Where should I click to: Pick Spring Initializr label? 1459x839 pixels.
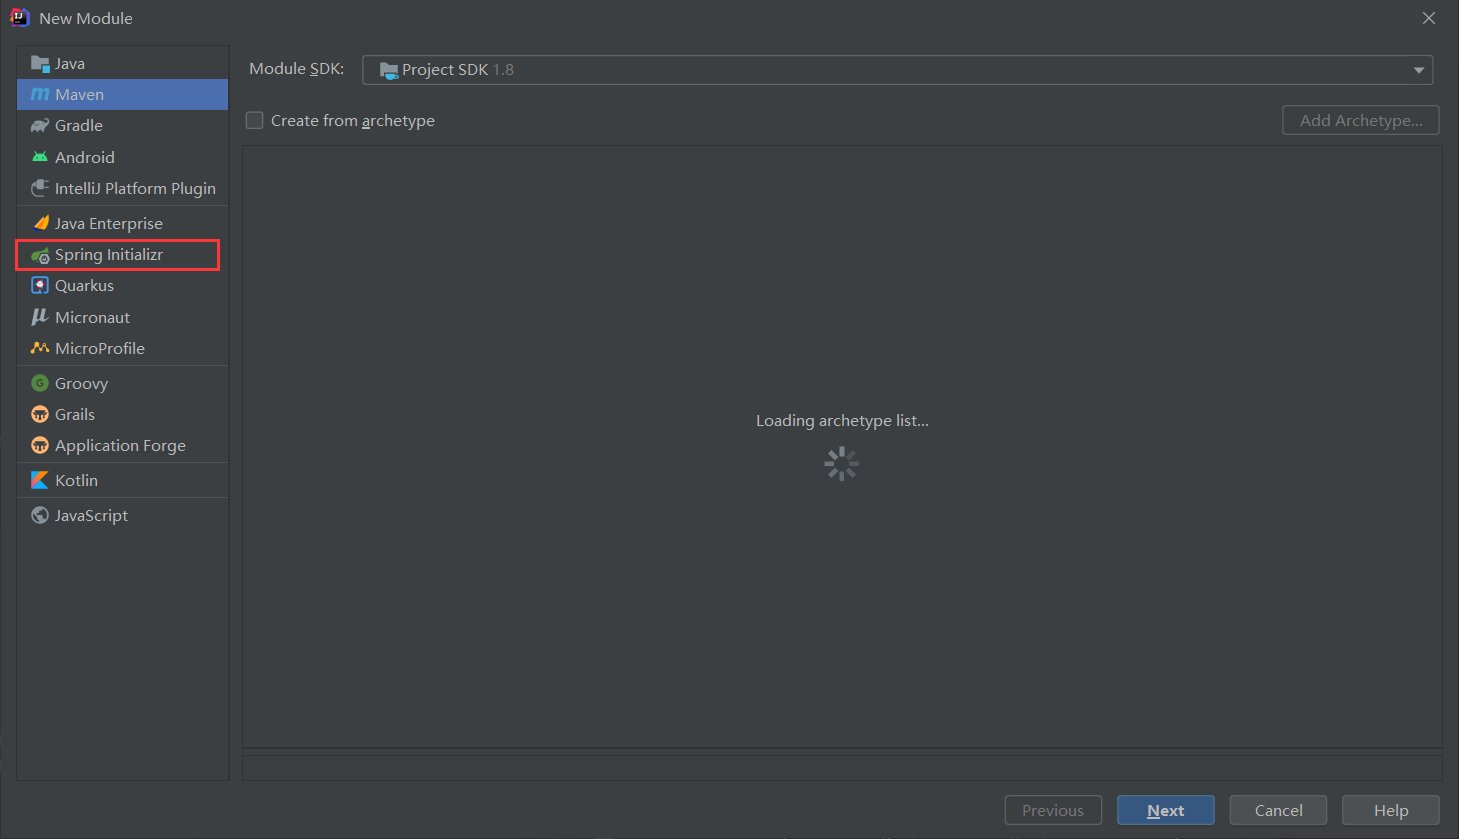(x=109, y=255)
